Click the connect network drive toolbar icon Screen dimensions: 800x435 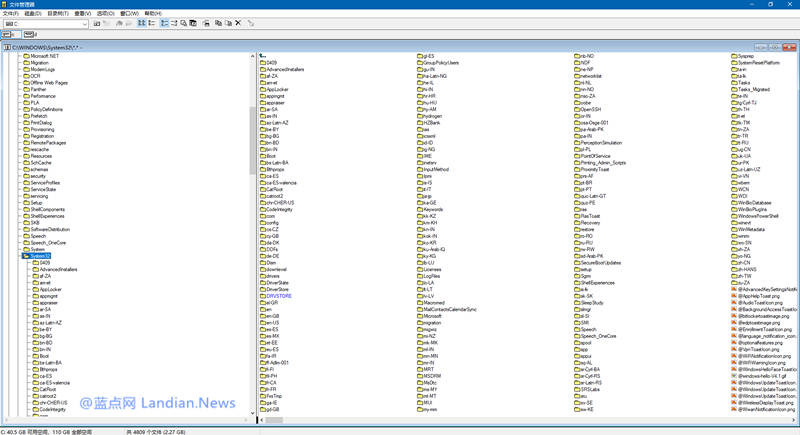click(96, 23)
